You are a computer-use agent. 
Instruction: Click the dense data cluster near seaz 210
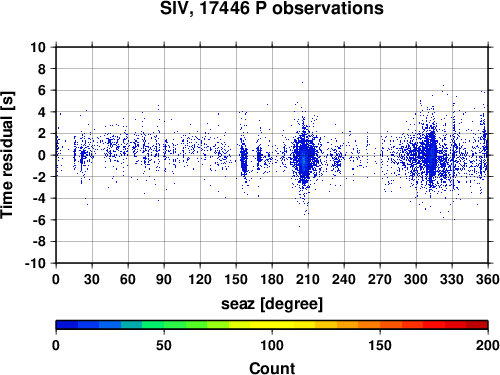point(304,158)
